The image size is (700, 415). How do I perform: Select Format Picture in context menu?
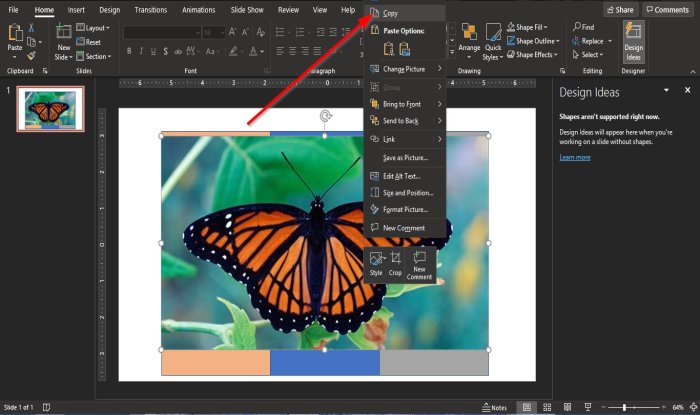pyautogui.click(x=405, y=209)
